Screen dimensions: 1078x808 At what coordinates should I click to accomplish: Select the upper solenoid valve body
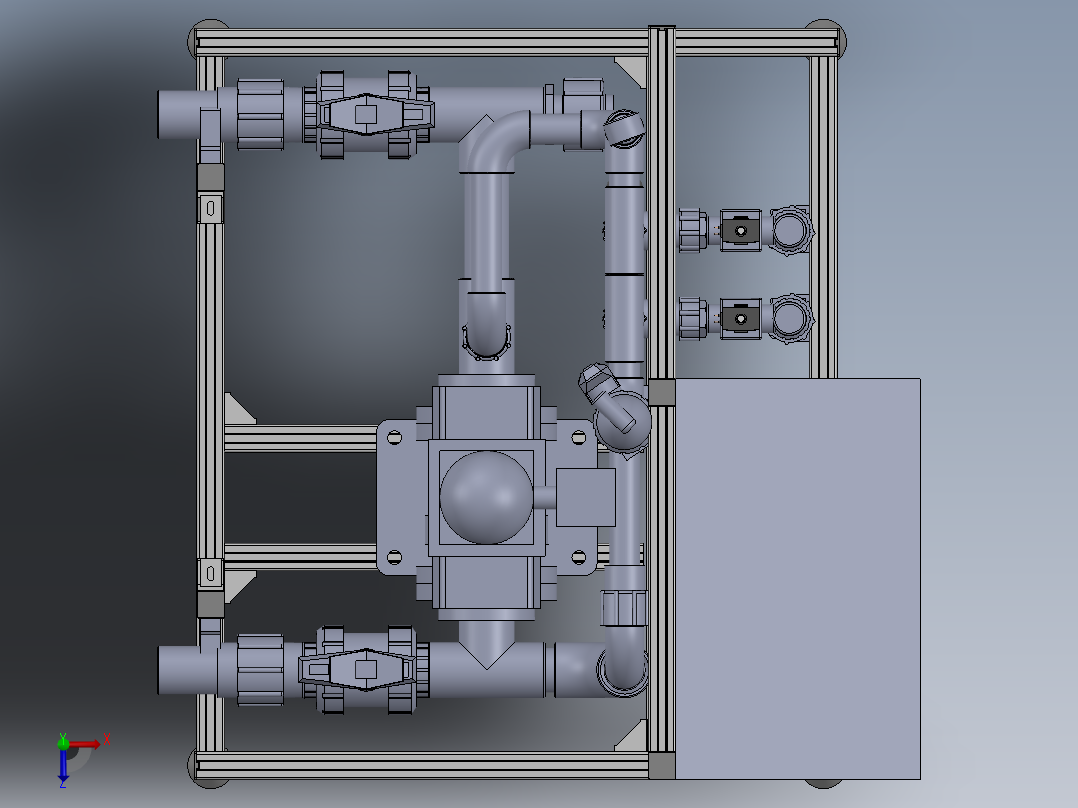pyautogui.click(x=740, y=230)
